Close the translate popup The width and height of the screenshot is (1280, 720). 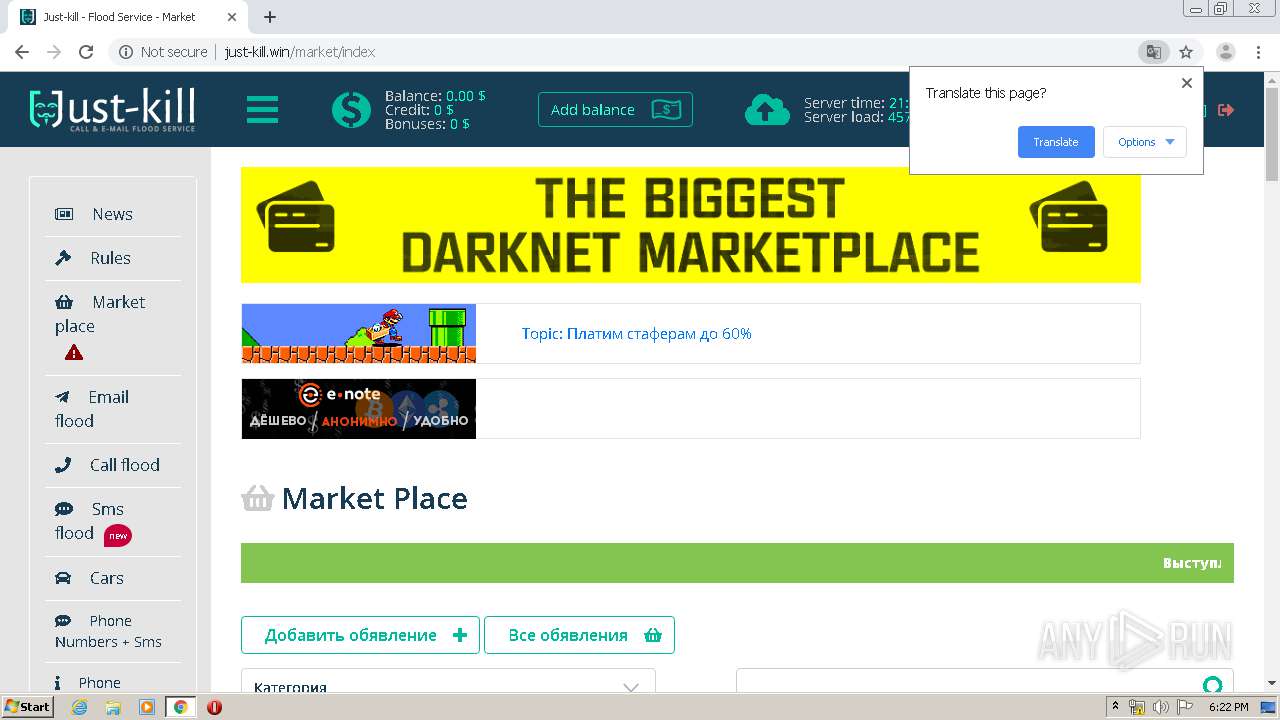coord(1187,83)
